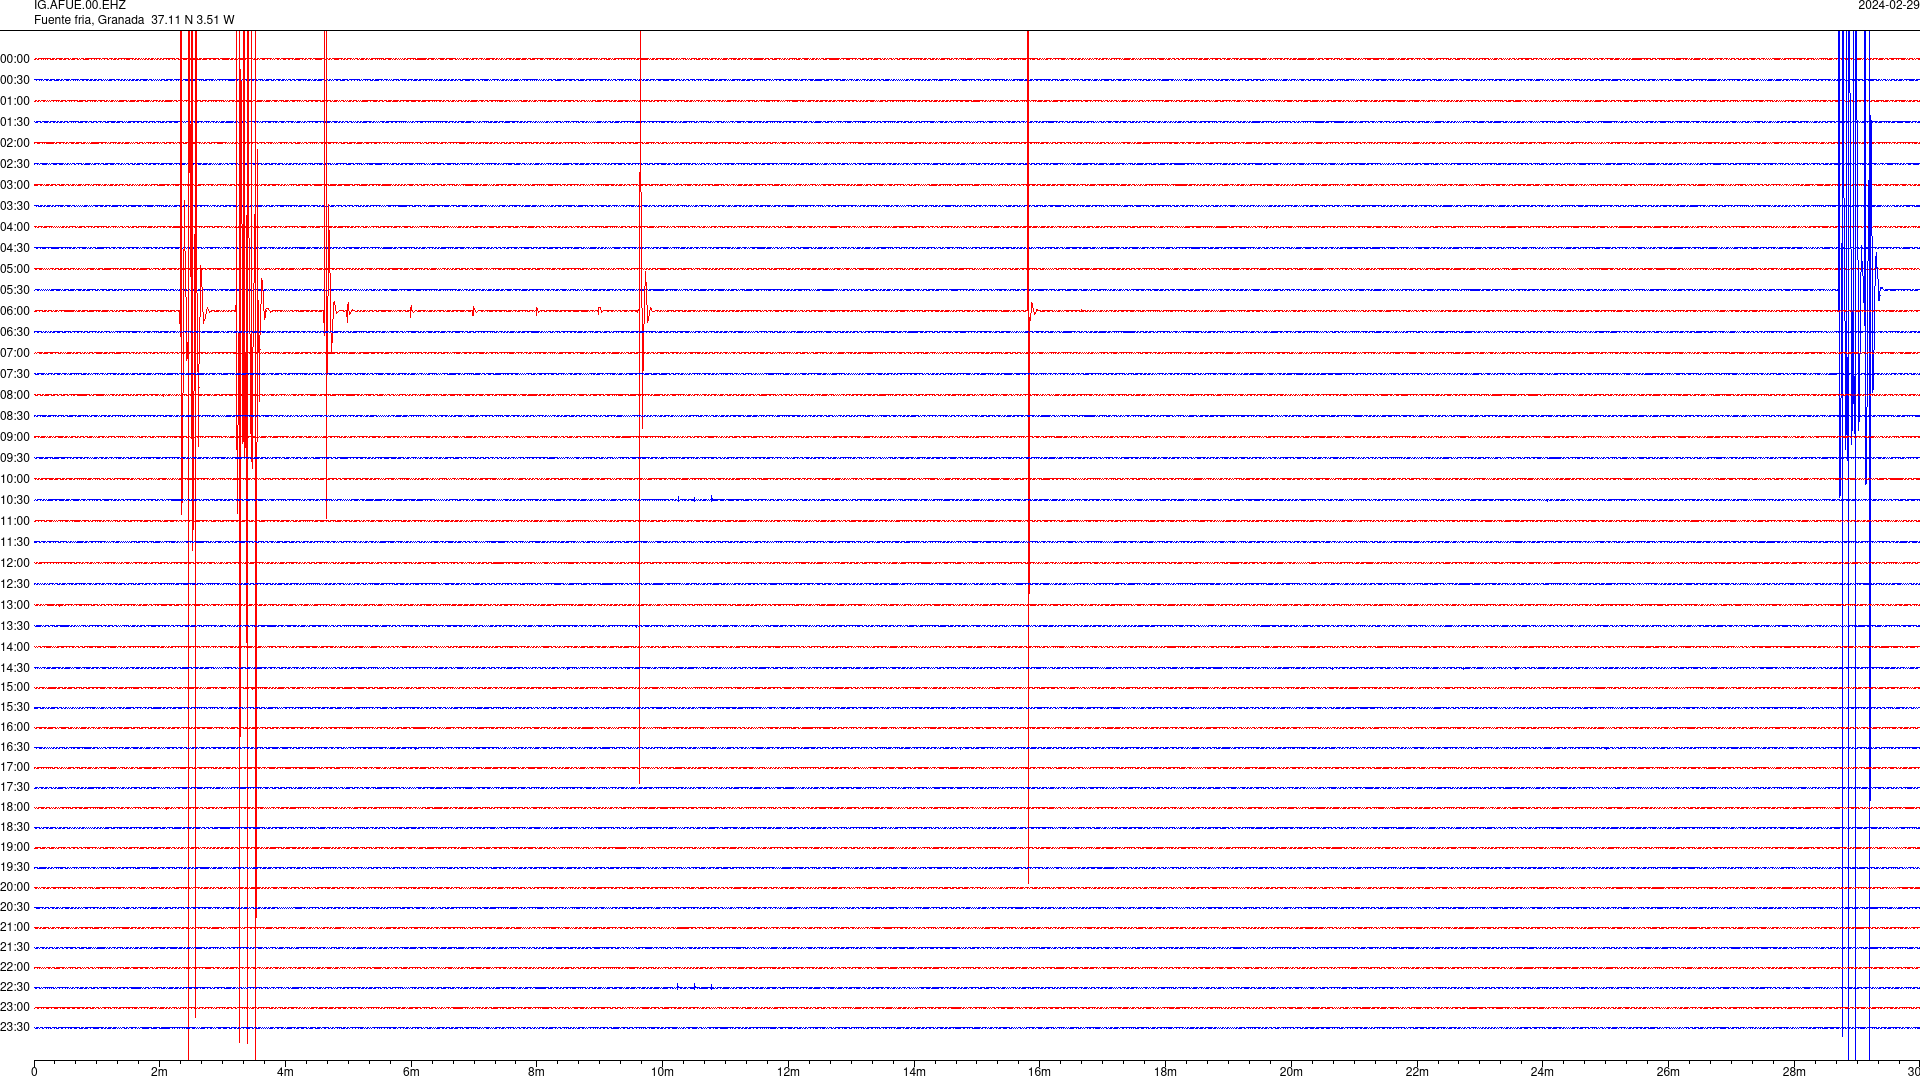Viewport: 1920px width, 1080px height.
Task: Select the 17:30 time row label
Action: 15,787
